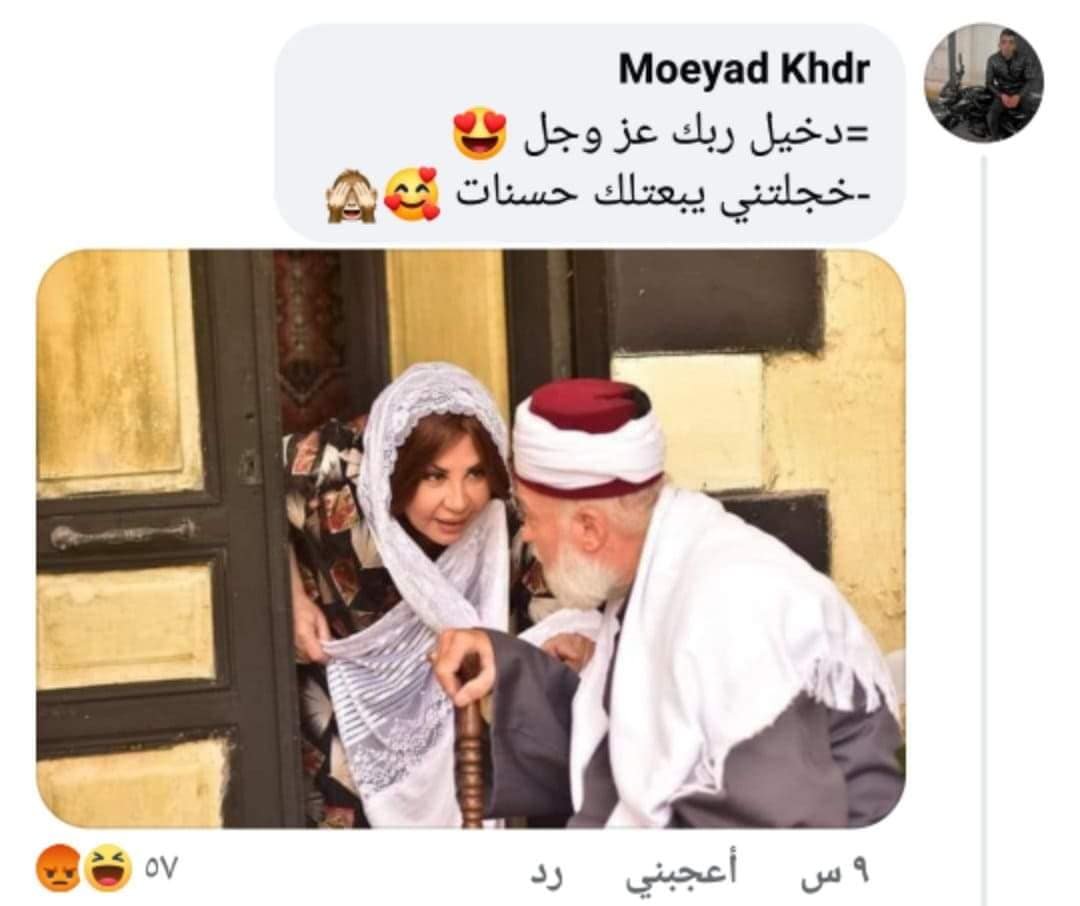This screenshot has height=906, width=1080.
Task: Open Moeyad Khdr's profile picture avatar
Action: pos(984,82)
